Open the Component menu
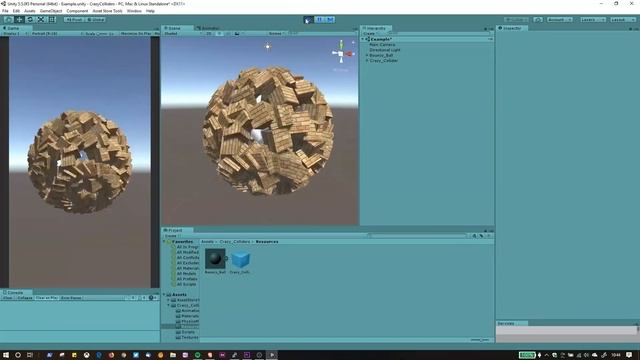Screen dimensions: 640x360 pyautogui.click(x=77, y=11)
